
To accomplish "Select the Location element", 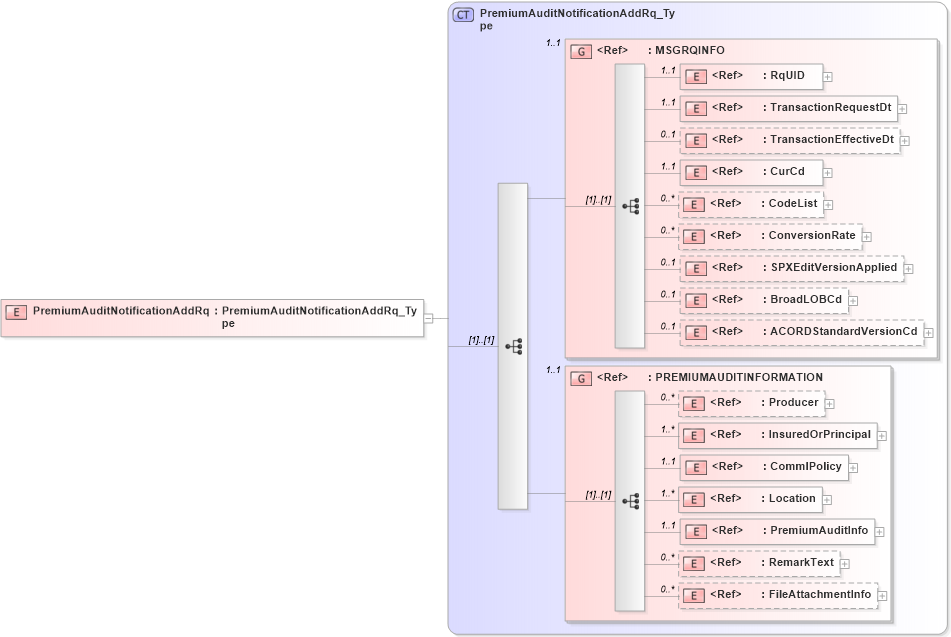I will pos(750,499).
